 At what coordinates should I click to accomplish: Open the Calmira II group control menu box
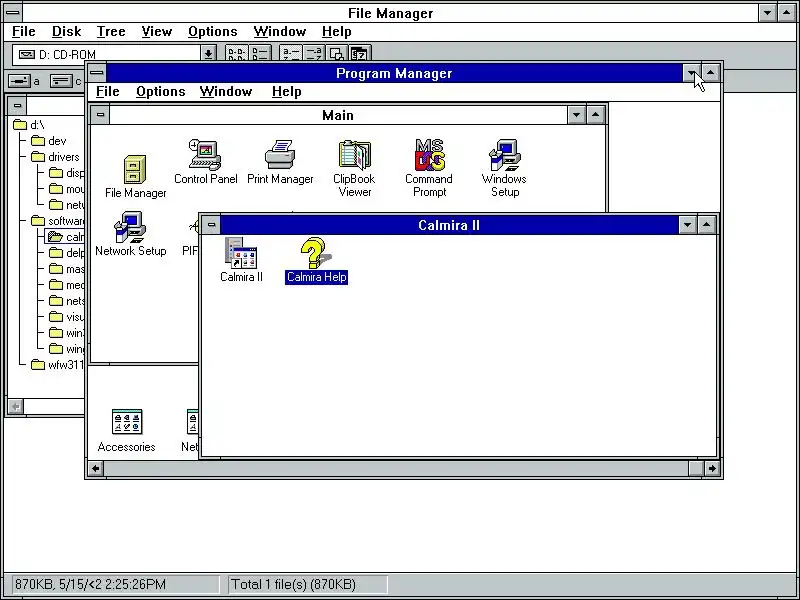211,224
